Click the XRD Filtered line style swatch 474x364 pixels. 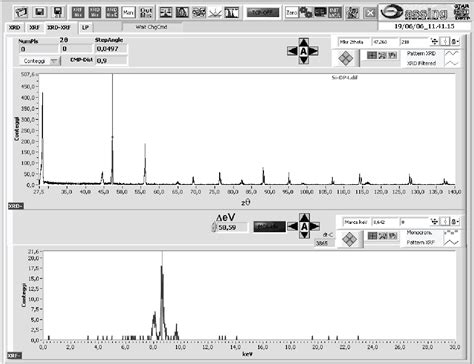pyautogui.click(x=452, y=63)
